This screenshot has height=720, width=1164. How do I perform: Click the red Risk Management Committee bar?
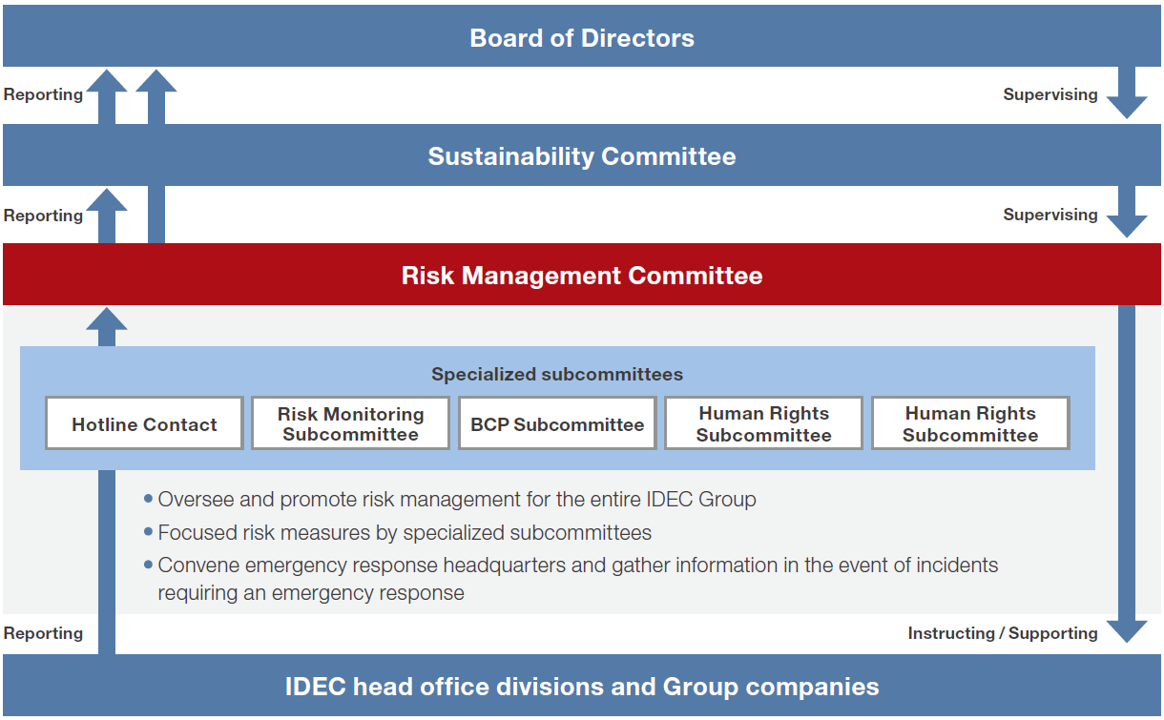582,275
